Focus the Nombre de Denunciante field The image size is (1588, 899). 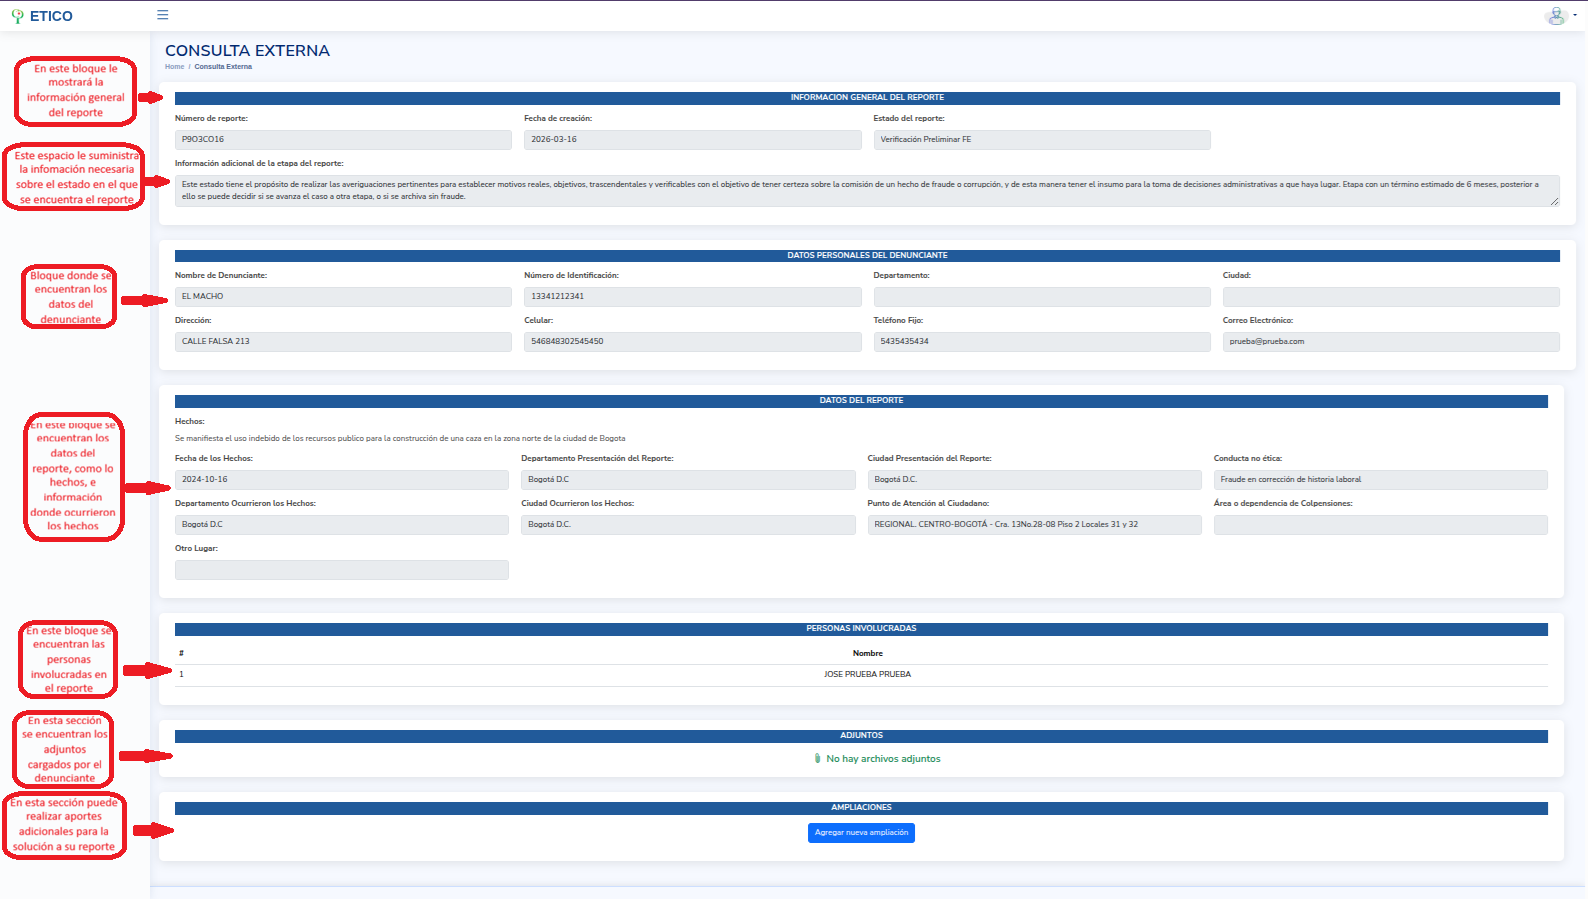(343, 297)
